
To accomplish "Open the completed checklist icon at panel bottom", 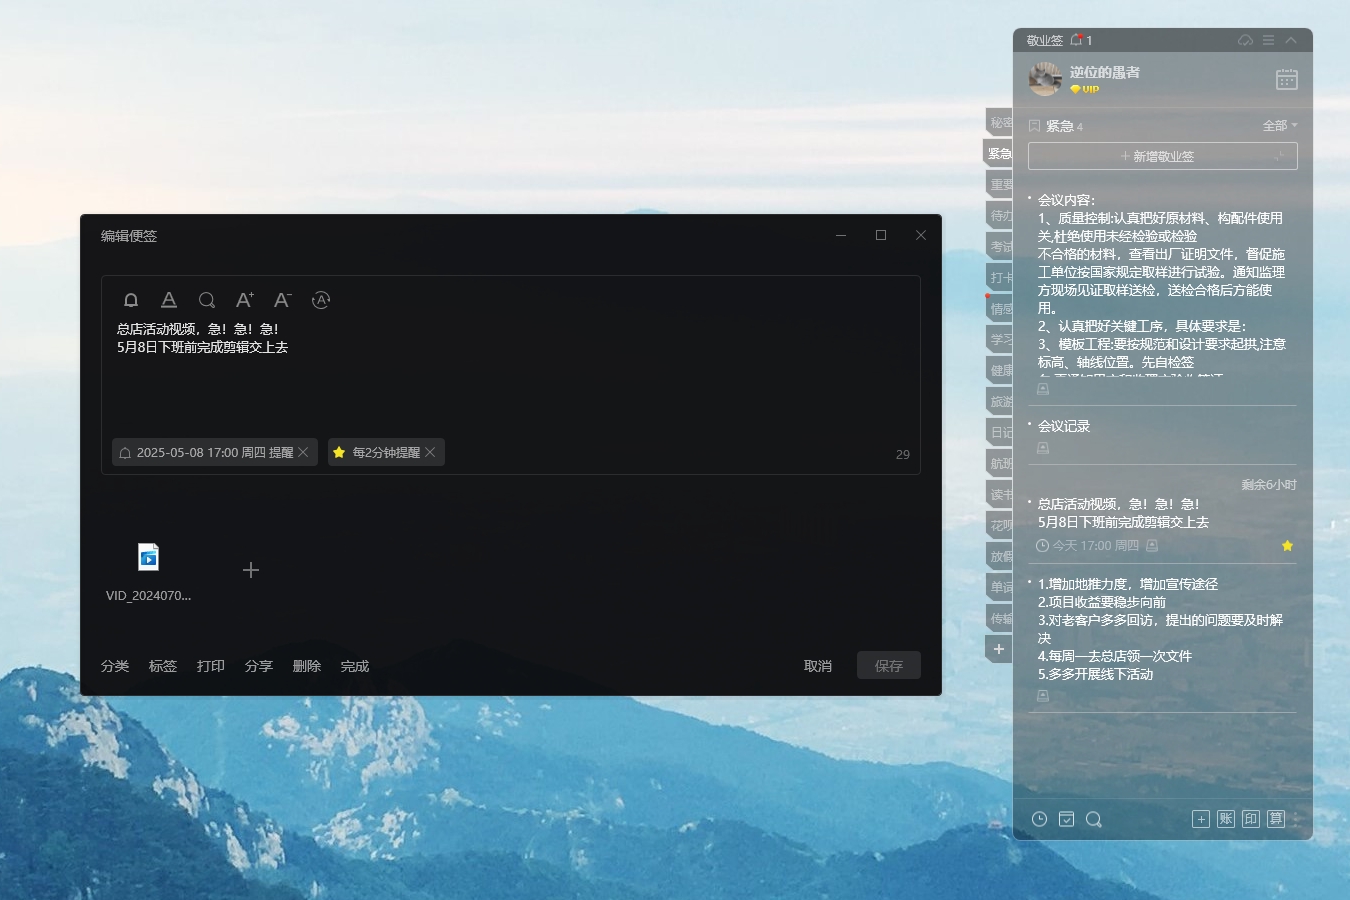I will [1067, 819].
